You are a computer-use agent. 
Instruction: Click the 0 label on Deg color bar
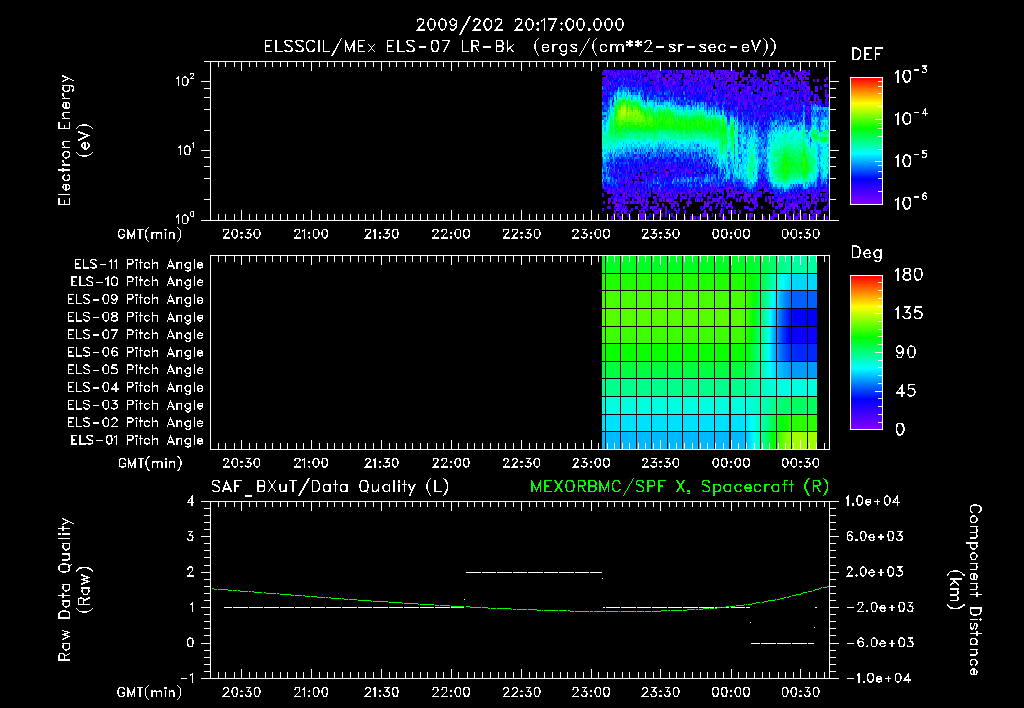coord(900,430)
